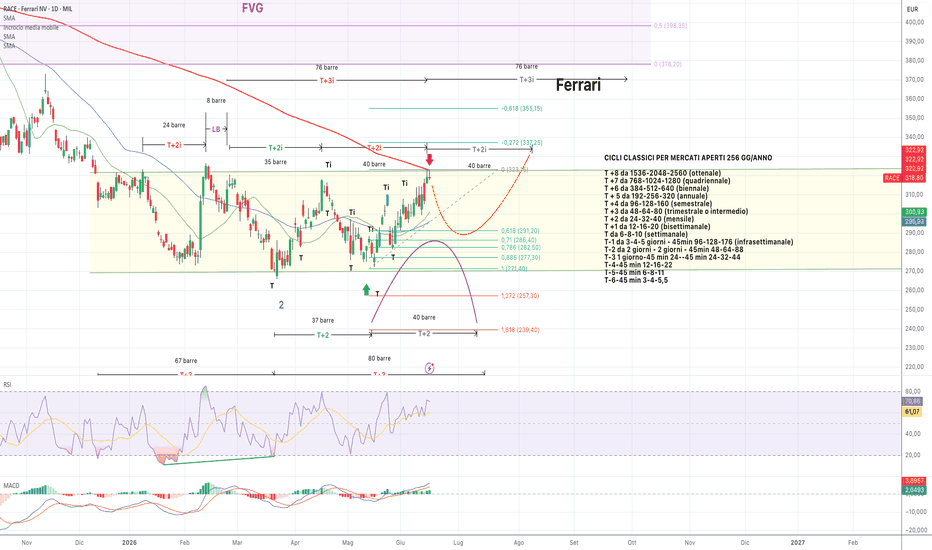This screenshot has height=550, width=932.
Task: Click the Mar time axis label
Action: (237, 543)
